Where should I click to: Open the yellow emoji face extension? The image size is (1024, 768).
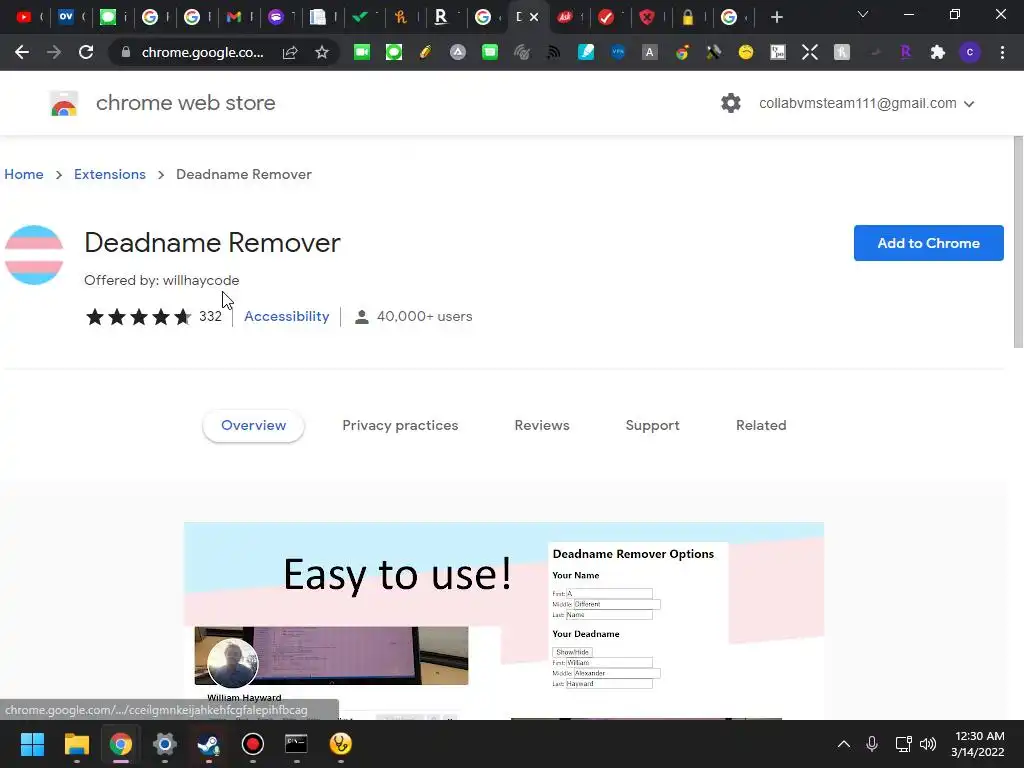pos(745,52)
